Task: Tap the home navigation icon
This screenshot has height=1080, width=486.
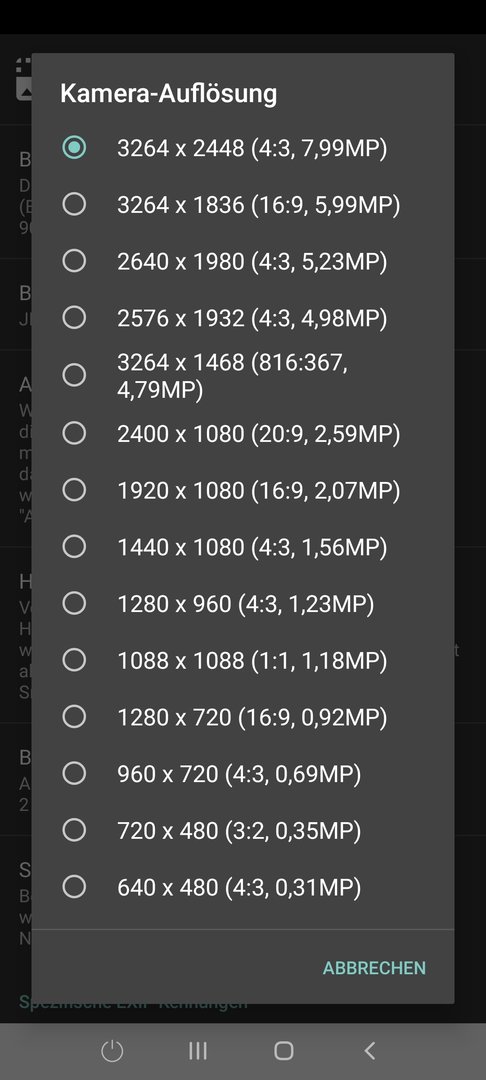Action: [x=284, y=1050]
